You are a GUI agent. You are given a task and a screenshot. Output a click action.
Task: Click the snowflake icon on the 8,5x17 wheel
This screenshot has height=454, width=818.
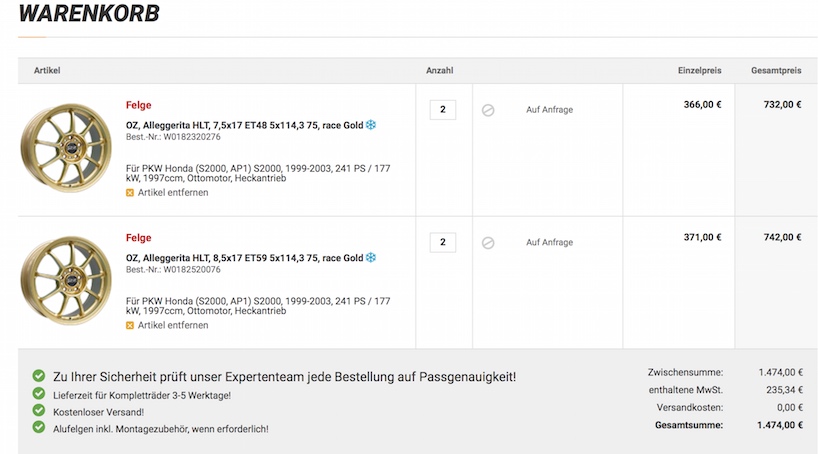pyautogui.click(x=370, y=258)
